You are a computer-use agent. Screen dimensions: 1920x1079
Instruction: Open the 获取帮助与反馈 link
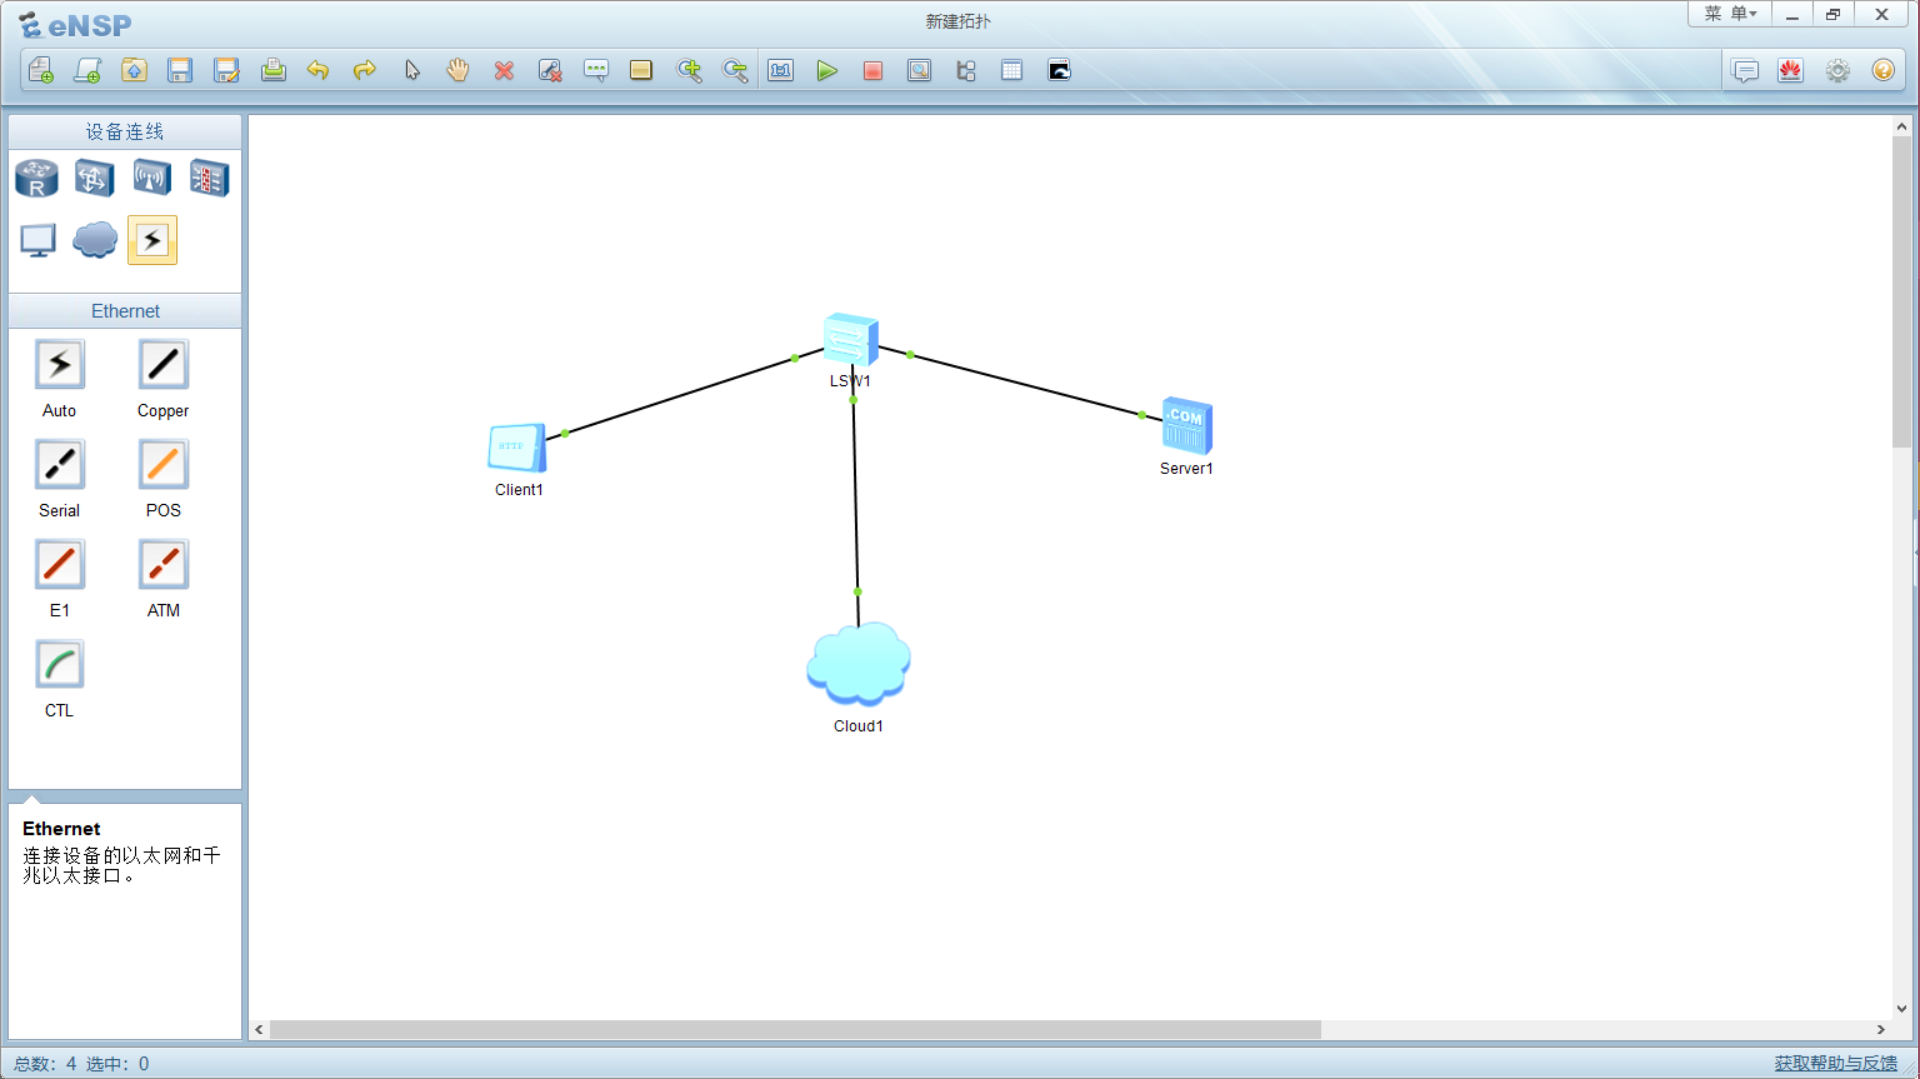(x=1836, y=1063)
